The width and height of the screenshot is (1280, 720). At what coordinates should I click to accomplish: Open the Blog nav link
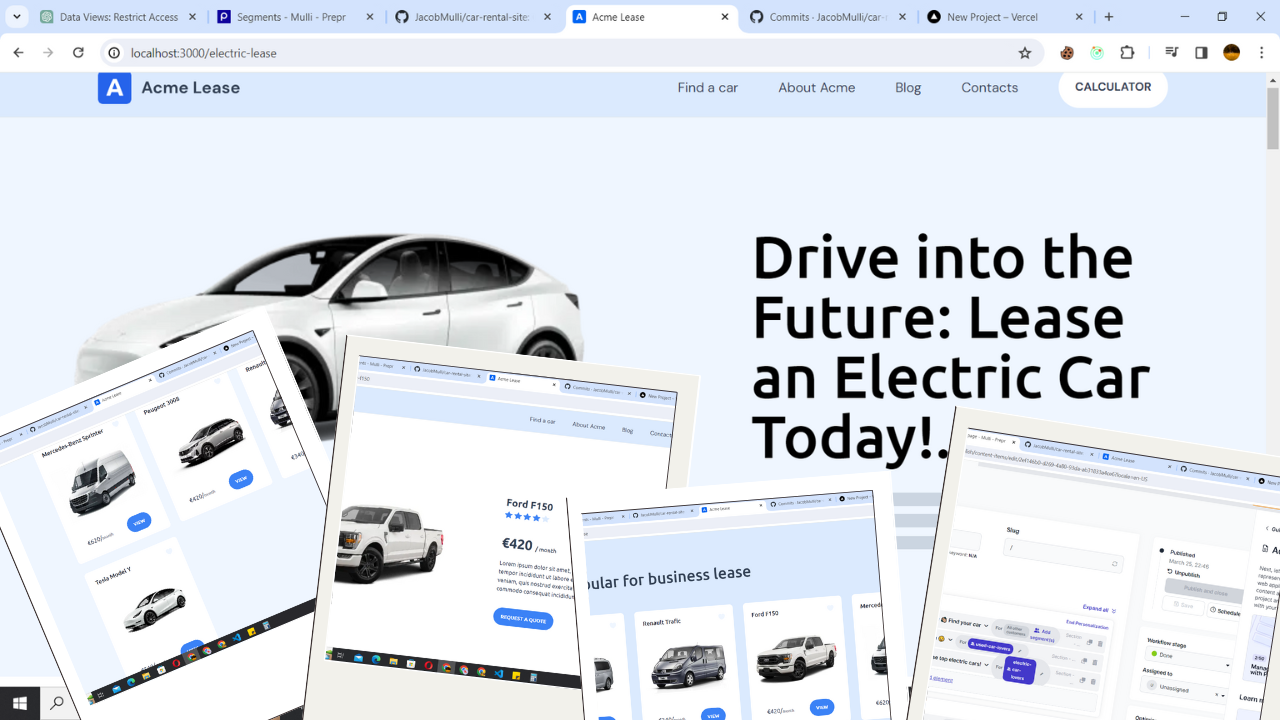click(x=908, y=88)
